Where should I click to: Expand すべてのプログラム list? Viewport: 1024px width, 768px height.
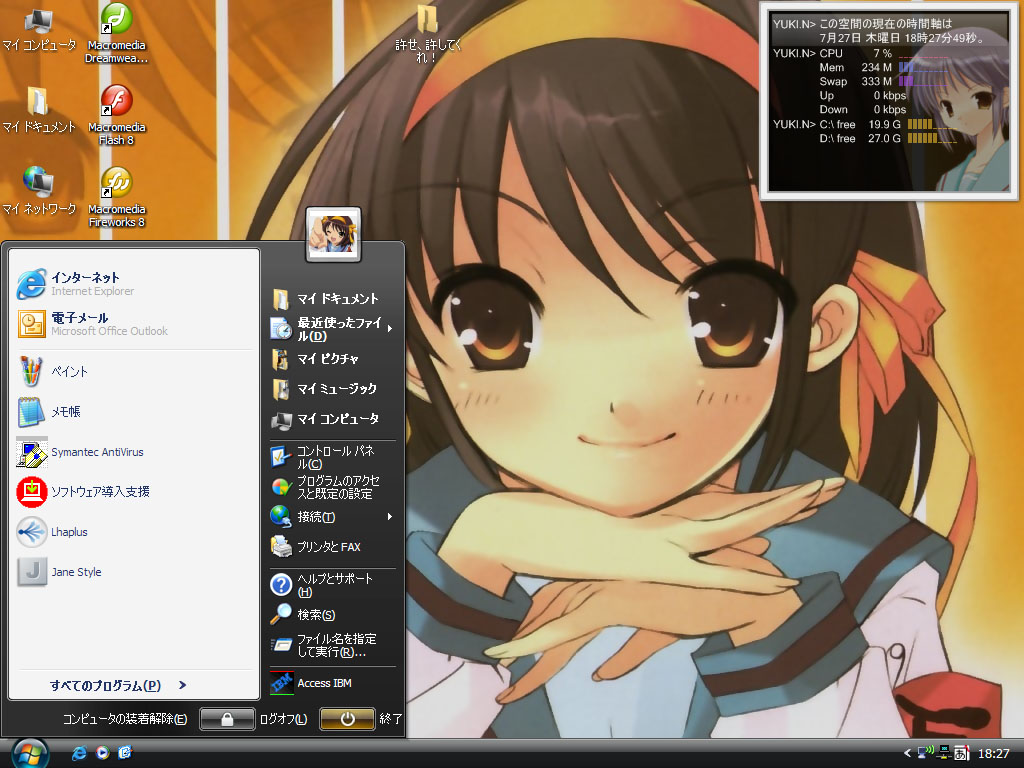coord(118,685)
